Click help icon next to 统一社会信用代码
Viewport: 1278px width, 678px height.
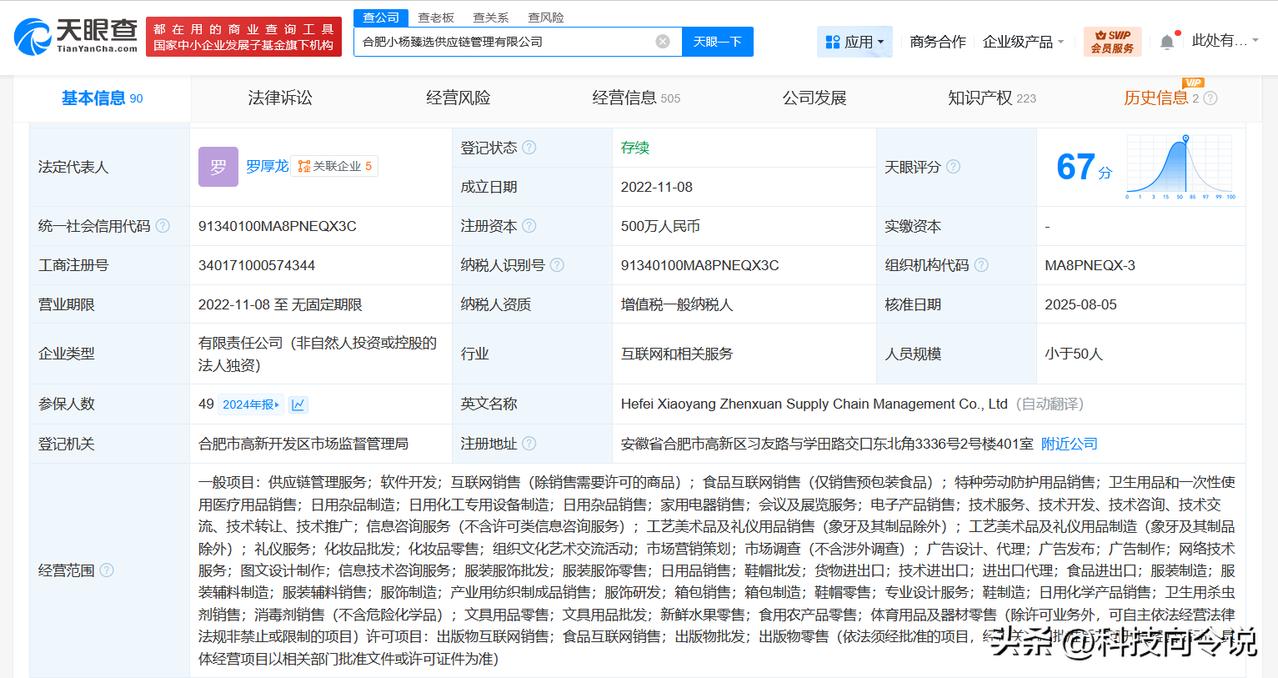(162, 226)
